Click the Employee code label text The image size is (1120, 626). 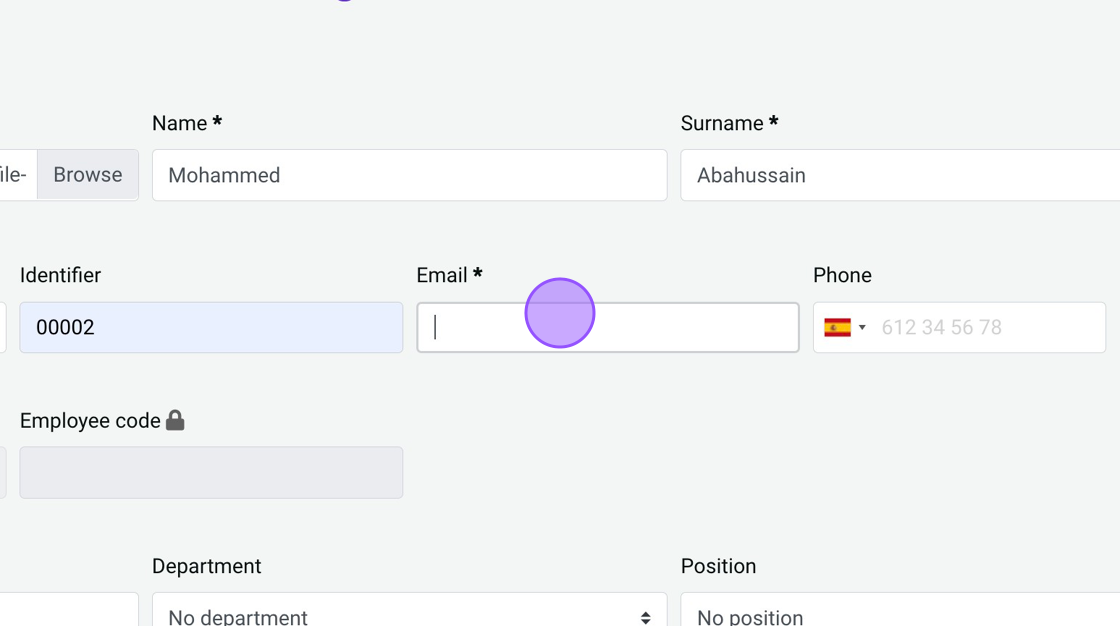[x=90, y=421]
